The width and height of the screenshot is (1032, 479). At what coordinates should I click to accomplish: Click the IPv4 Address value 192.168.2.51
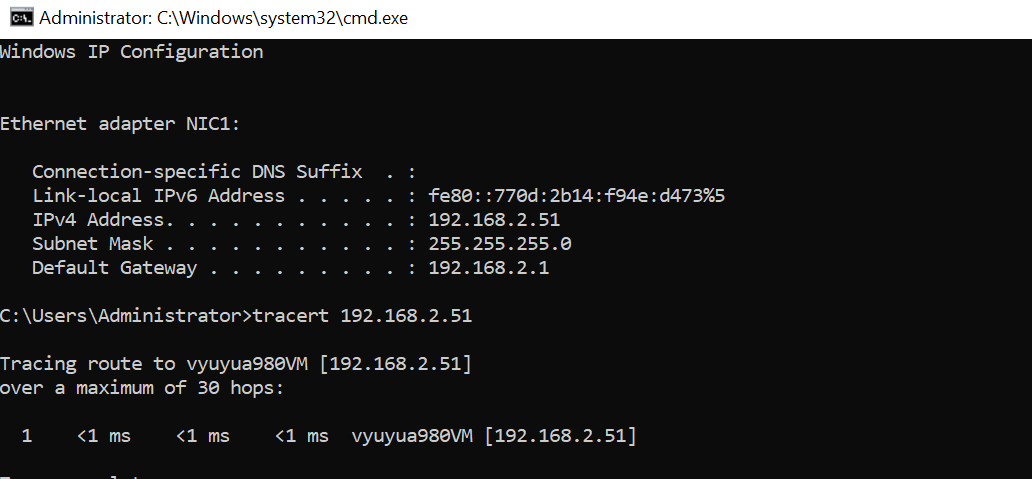tap(494, 220)
